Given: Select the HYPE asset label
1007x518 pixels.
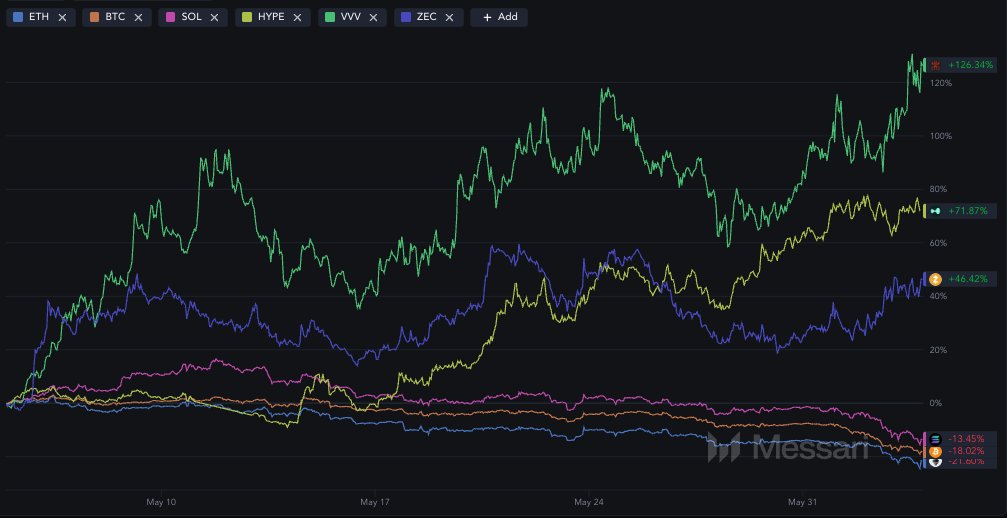Looking at the screenshot, I should [x=271, y=17].
